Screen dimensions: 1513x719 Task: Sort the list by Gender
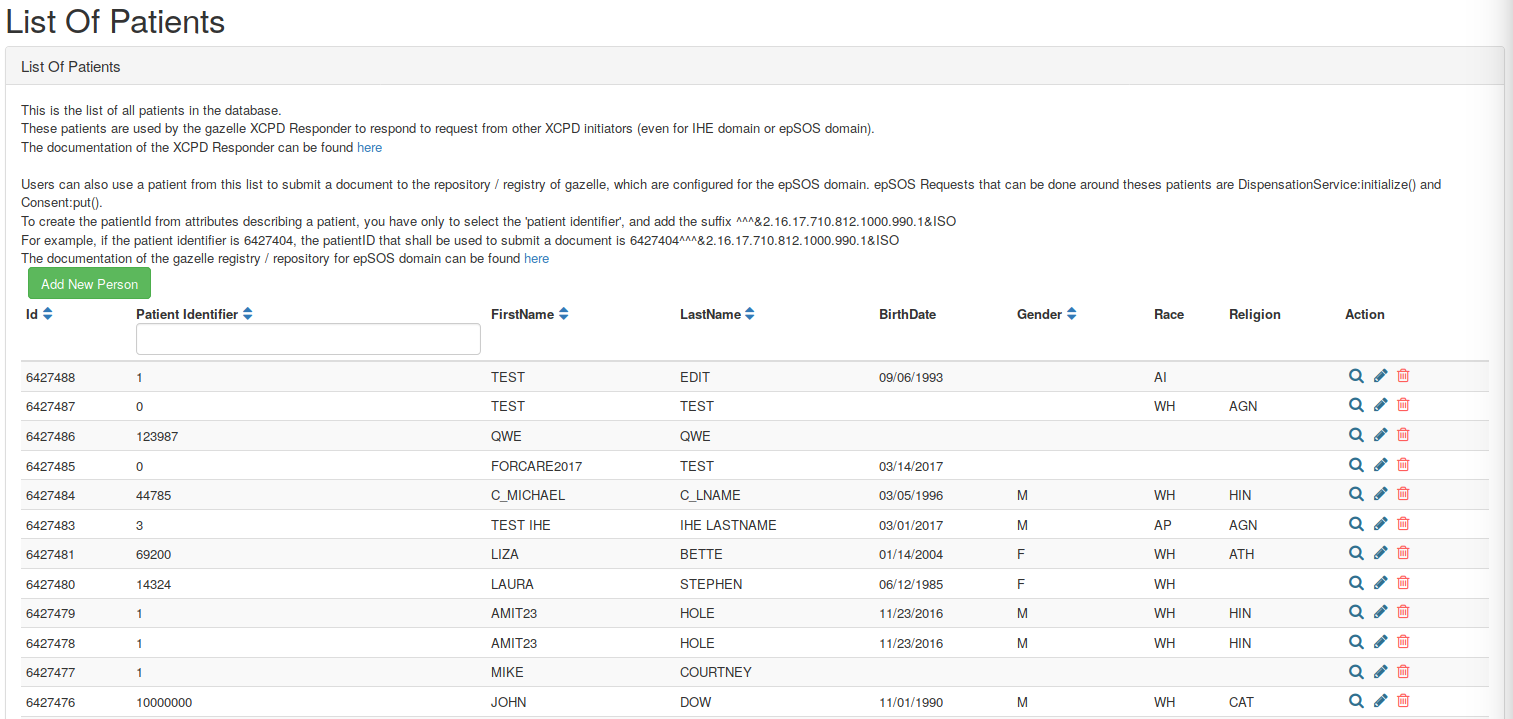point(1071,314)
